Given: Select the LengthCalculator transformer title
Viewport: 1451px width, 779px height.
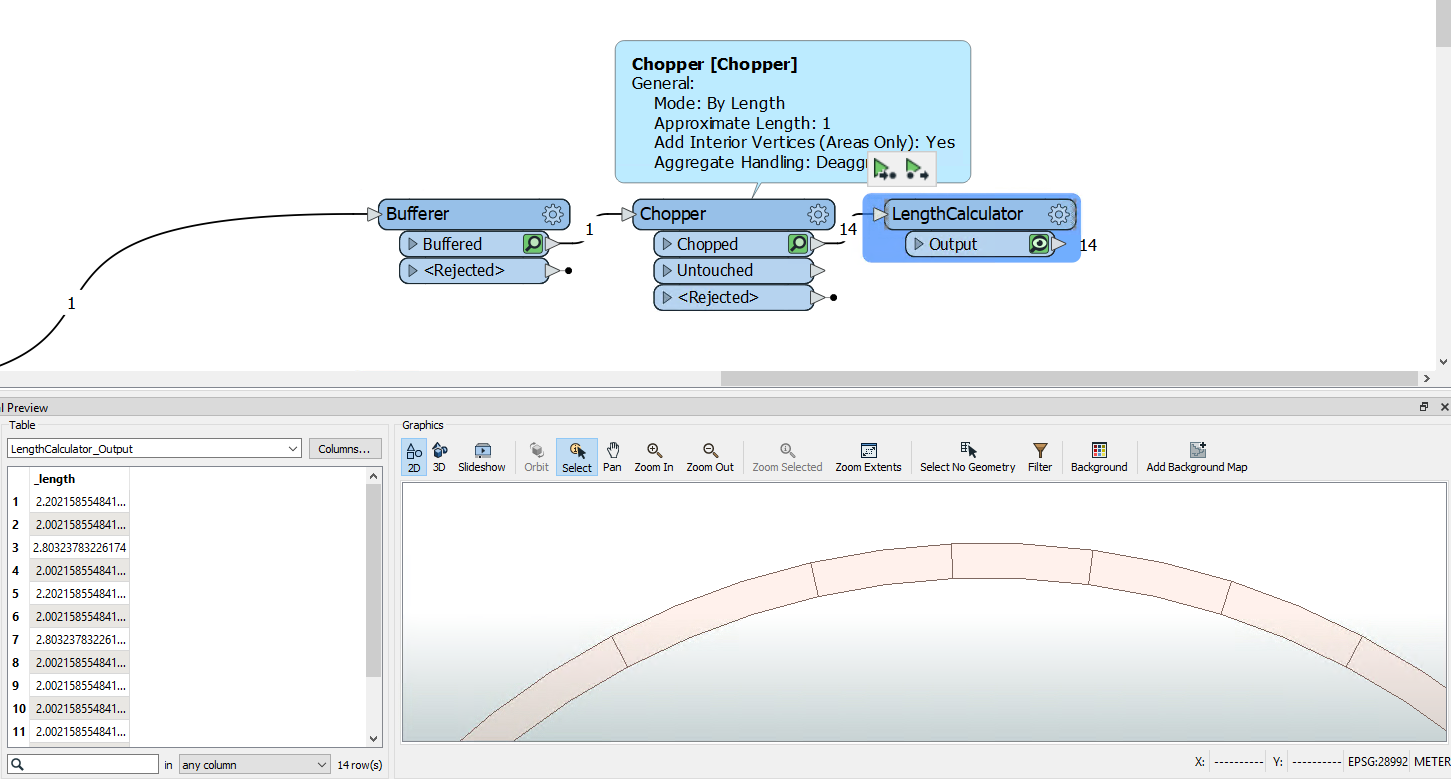Looking at the screenshot, I should [957, 214].
